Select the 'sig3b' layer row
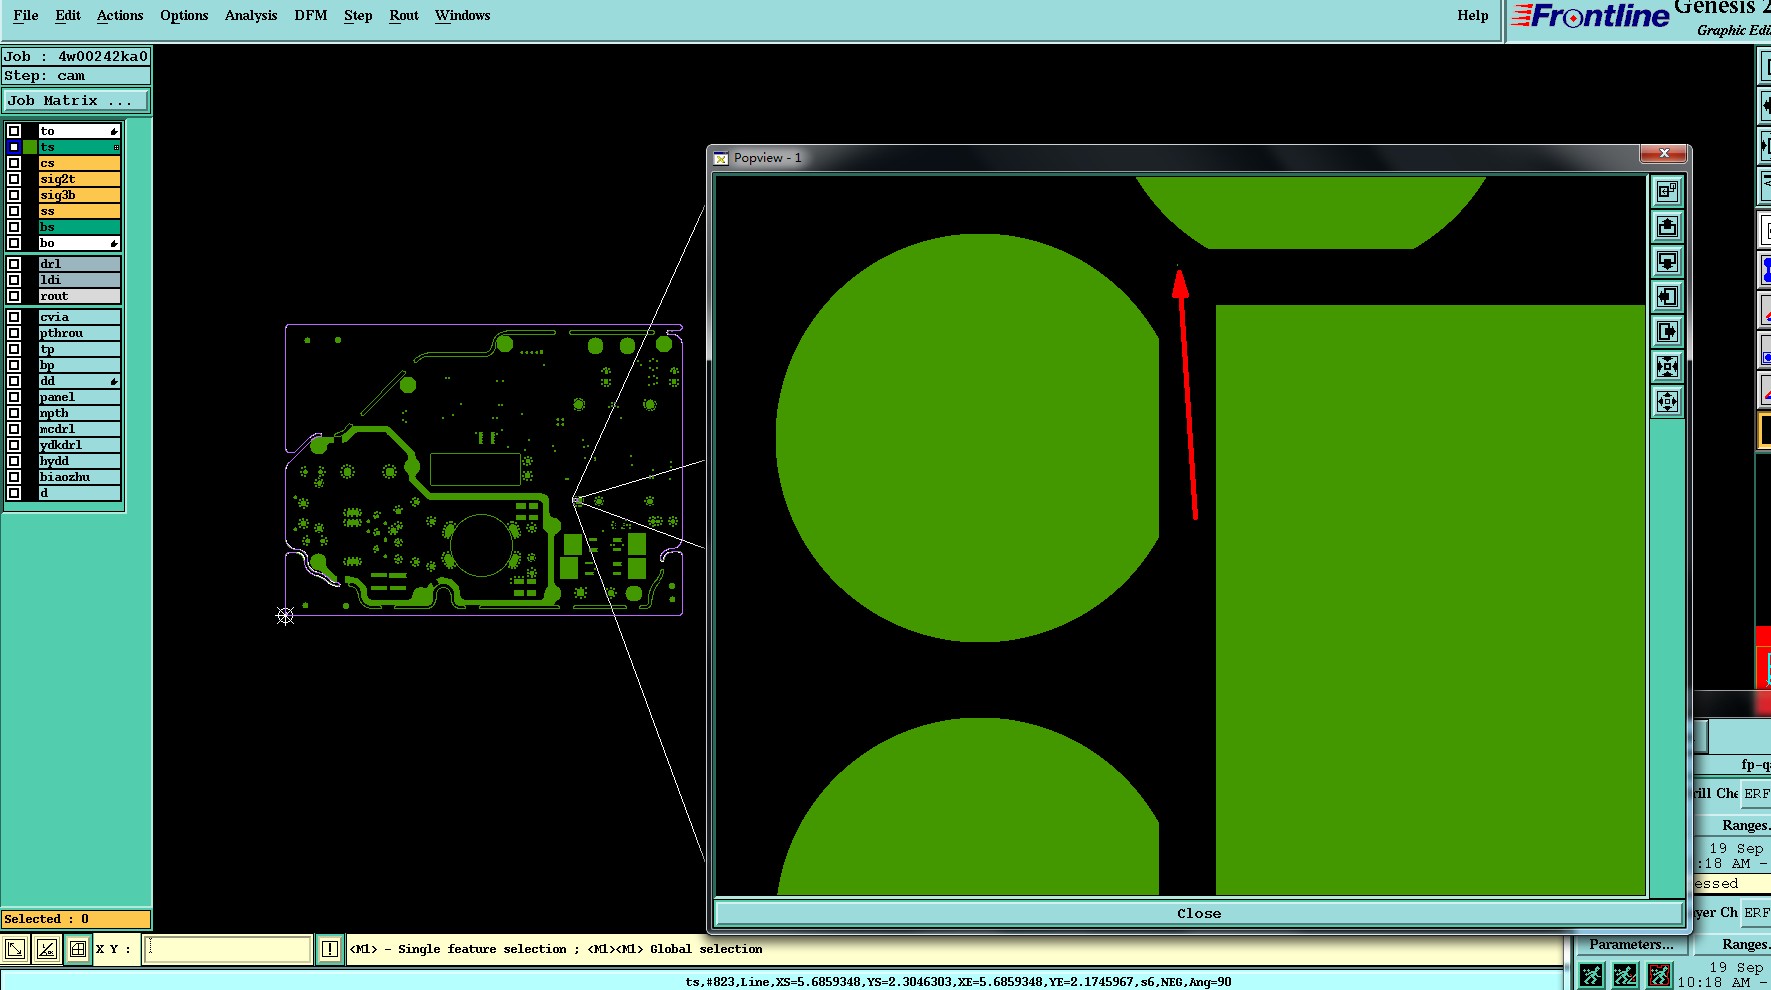 (x=80, y=195)
